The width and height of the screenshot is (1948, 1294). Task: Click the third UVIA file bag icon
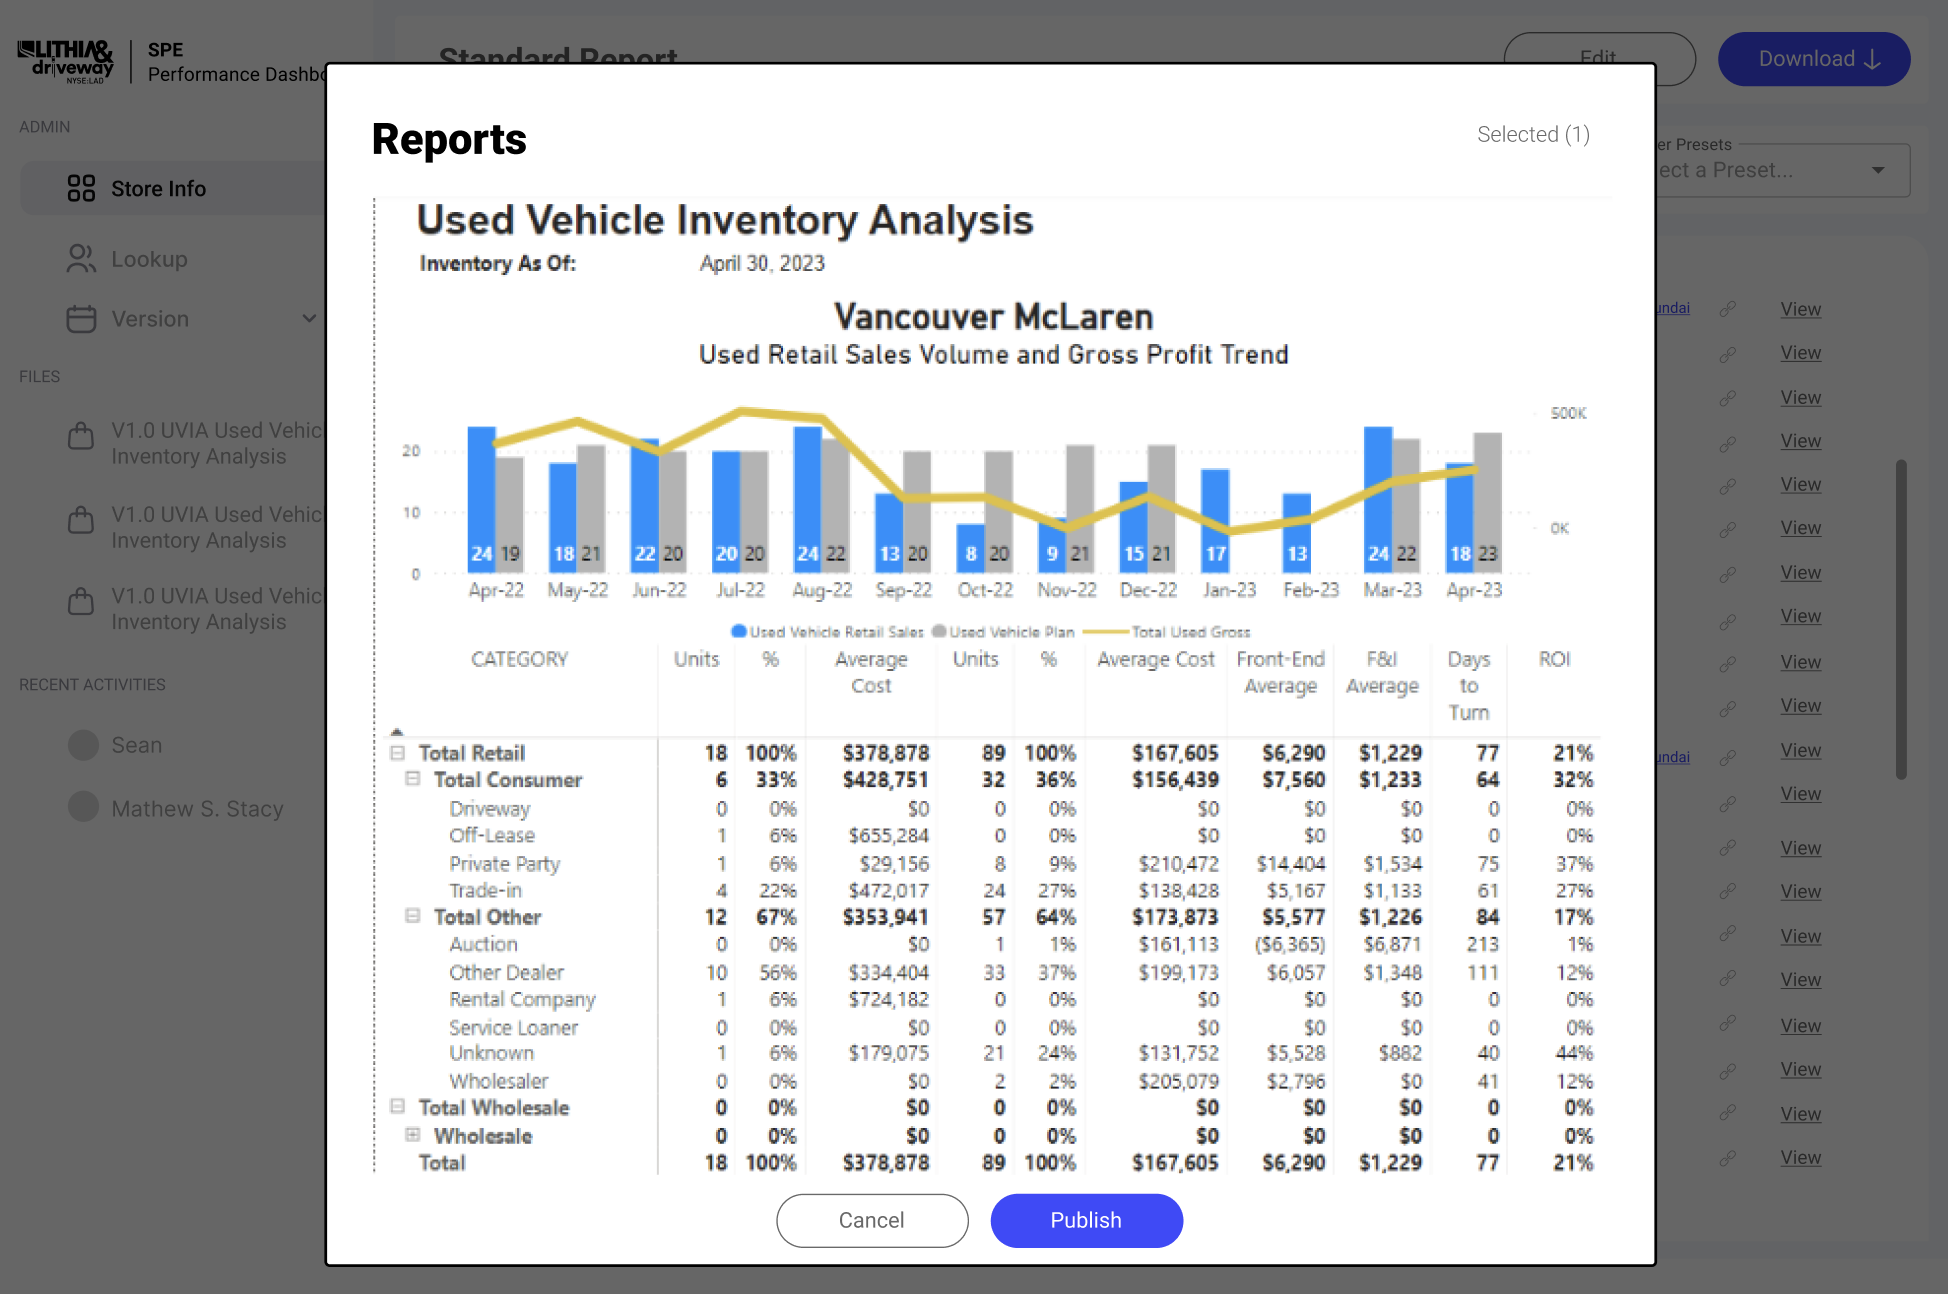(x=81, y=602)
